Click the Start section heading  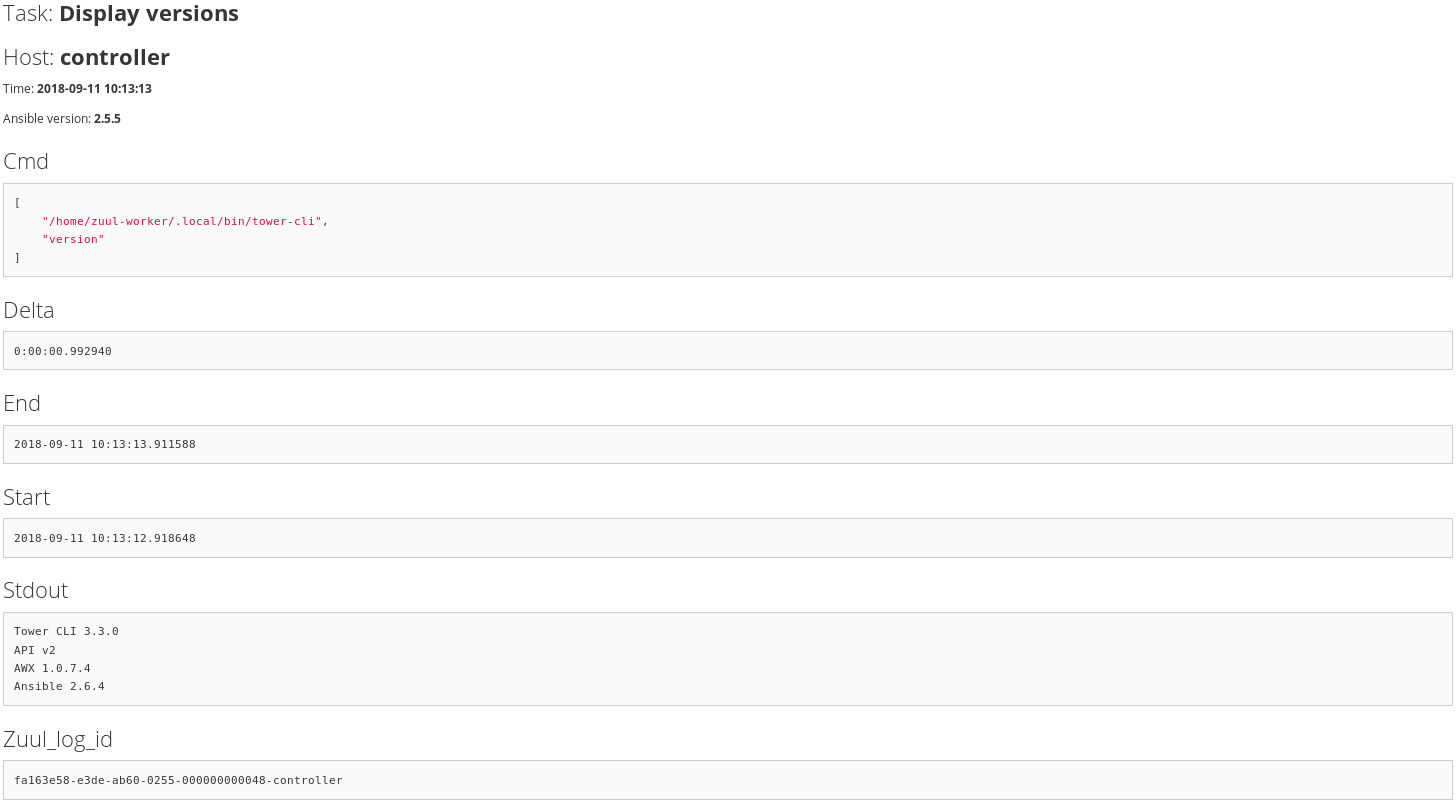(x=27, y=498)
